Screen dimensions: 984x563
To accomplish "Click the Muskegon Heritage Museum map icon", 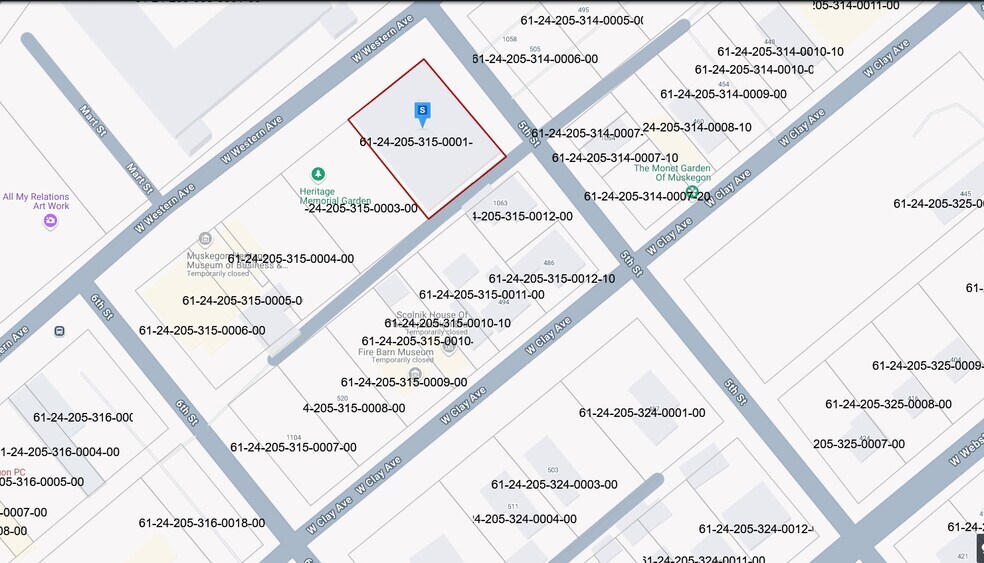I will pyautogui.click(x=205, y=239).
